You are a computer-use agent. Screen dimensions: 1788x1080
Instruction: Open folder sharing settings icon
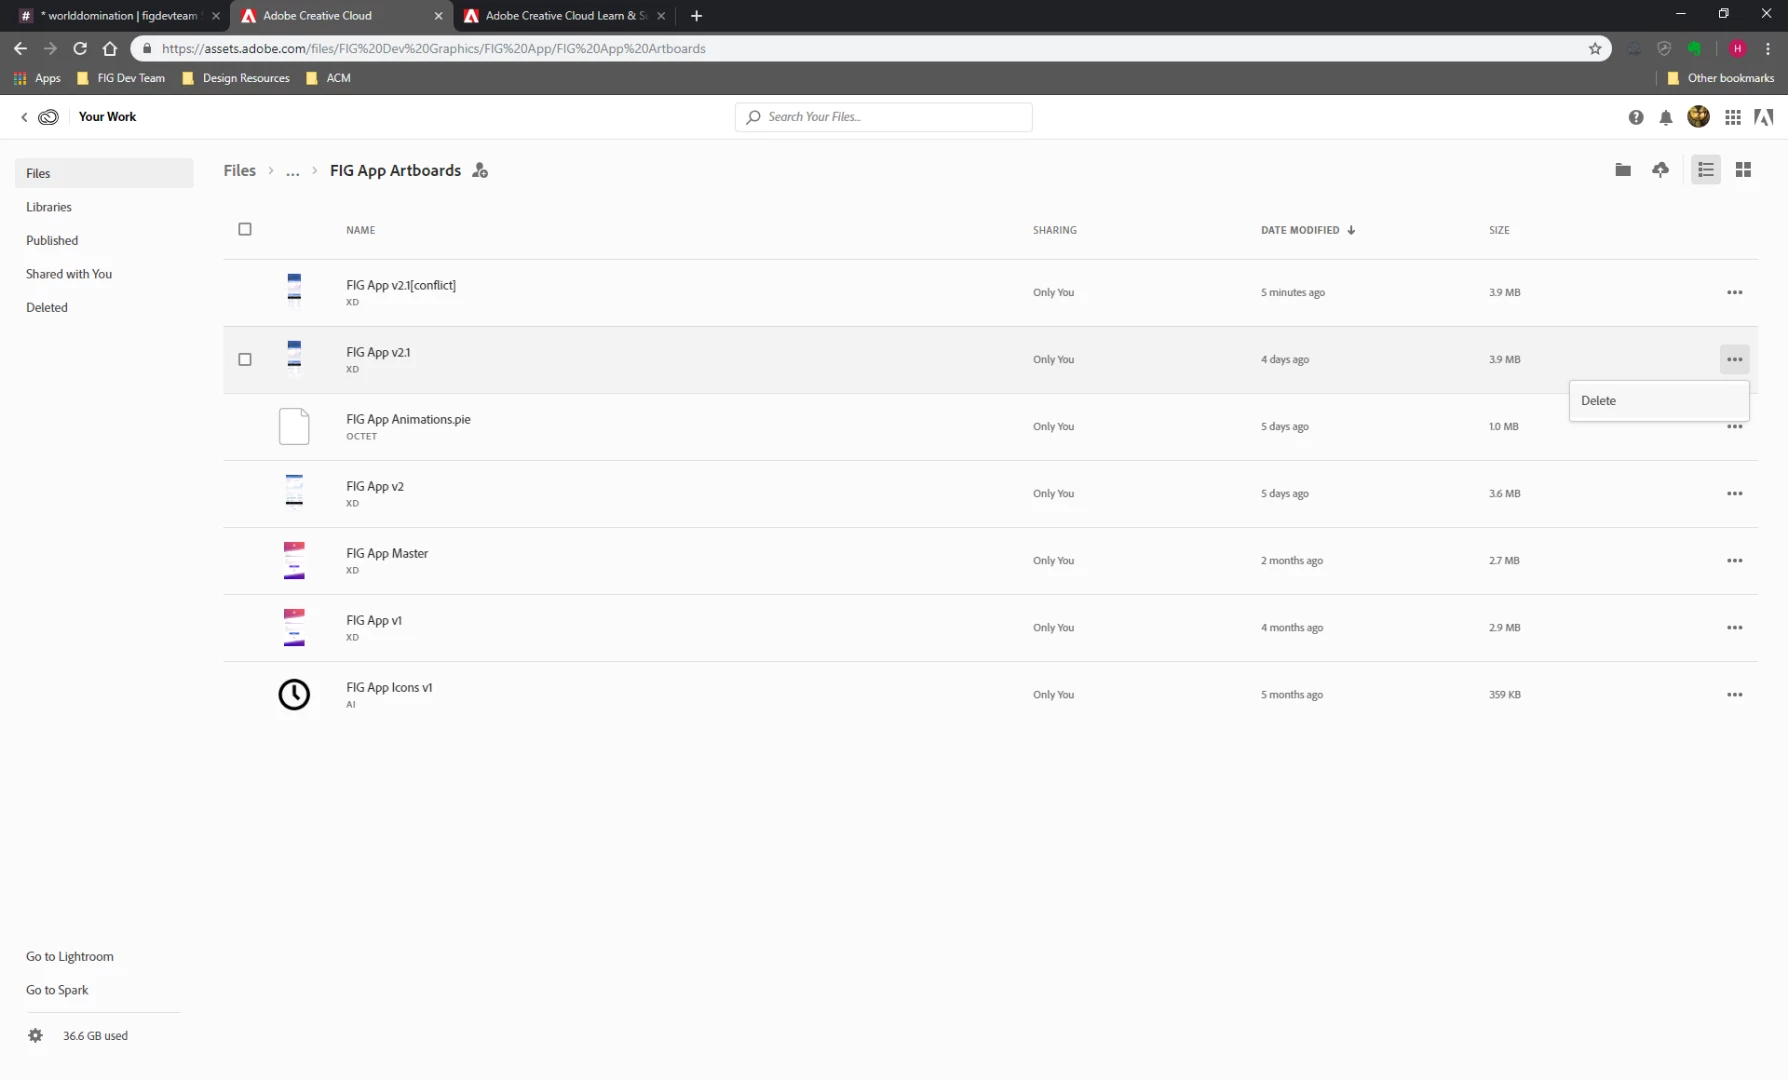[x=480, y=170]
